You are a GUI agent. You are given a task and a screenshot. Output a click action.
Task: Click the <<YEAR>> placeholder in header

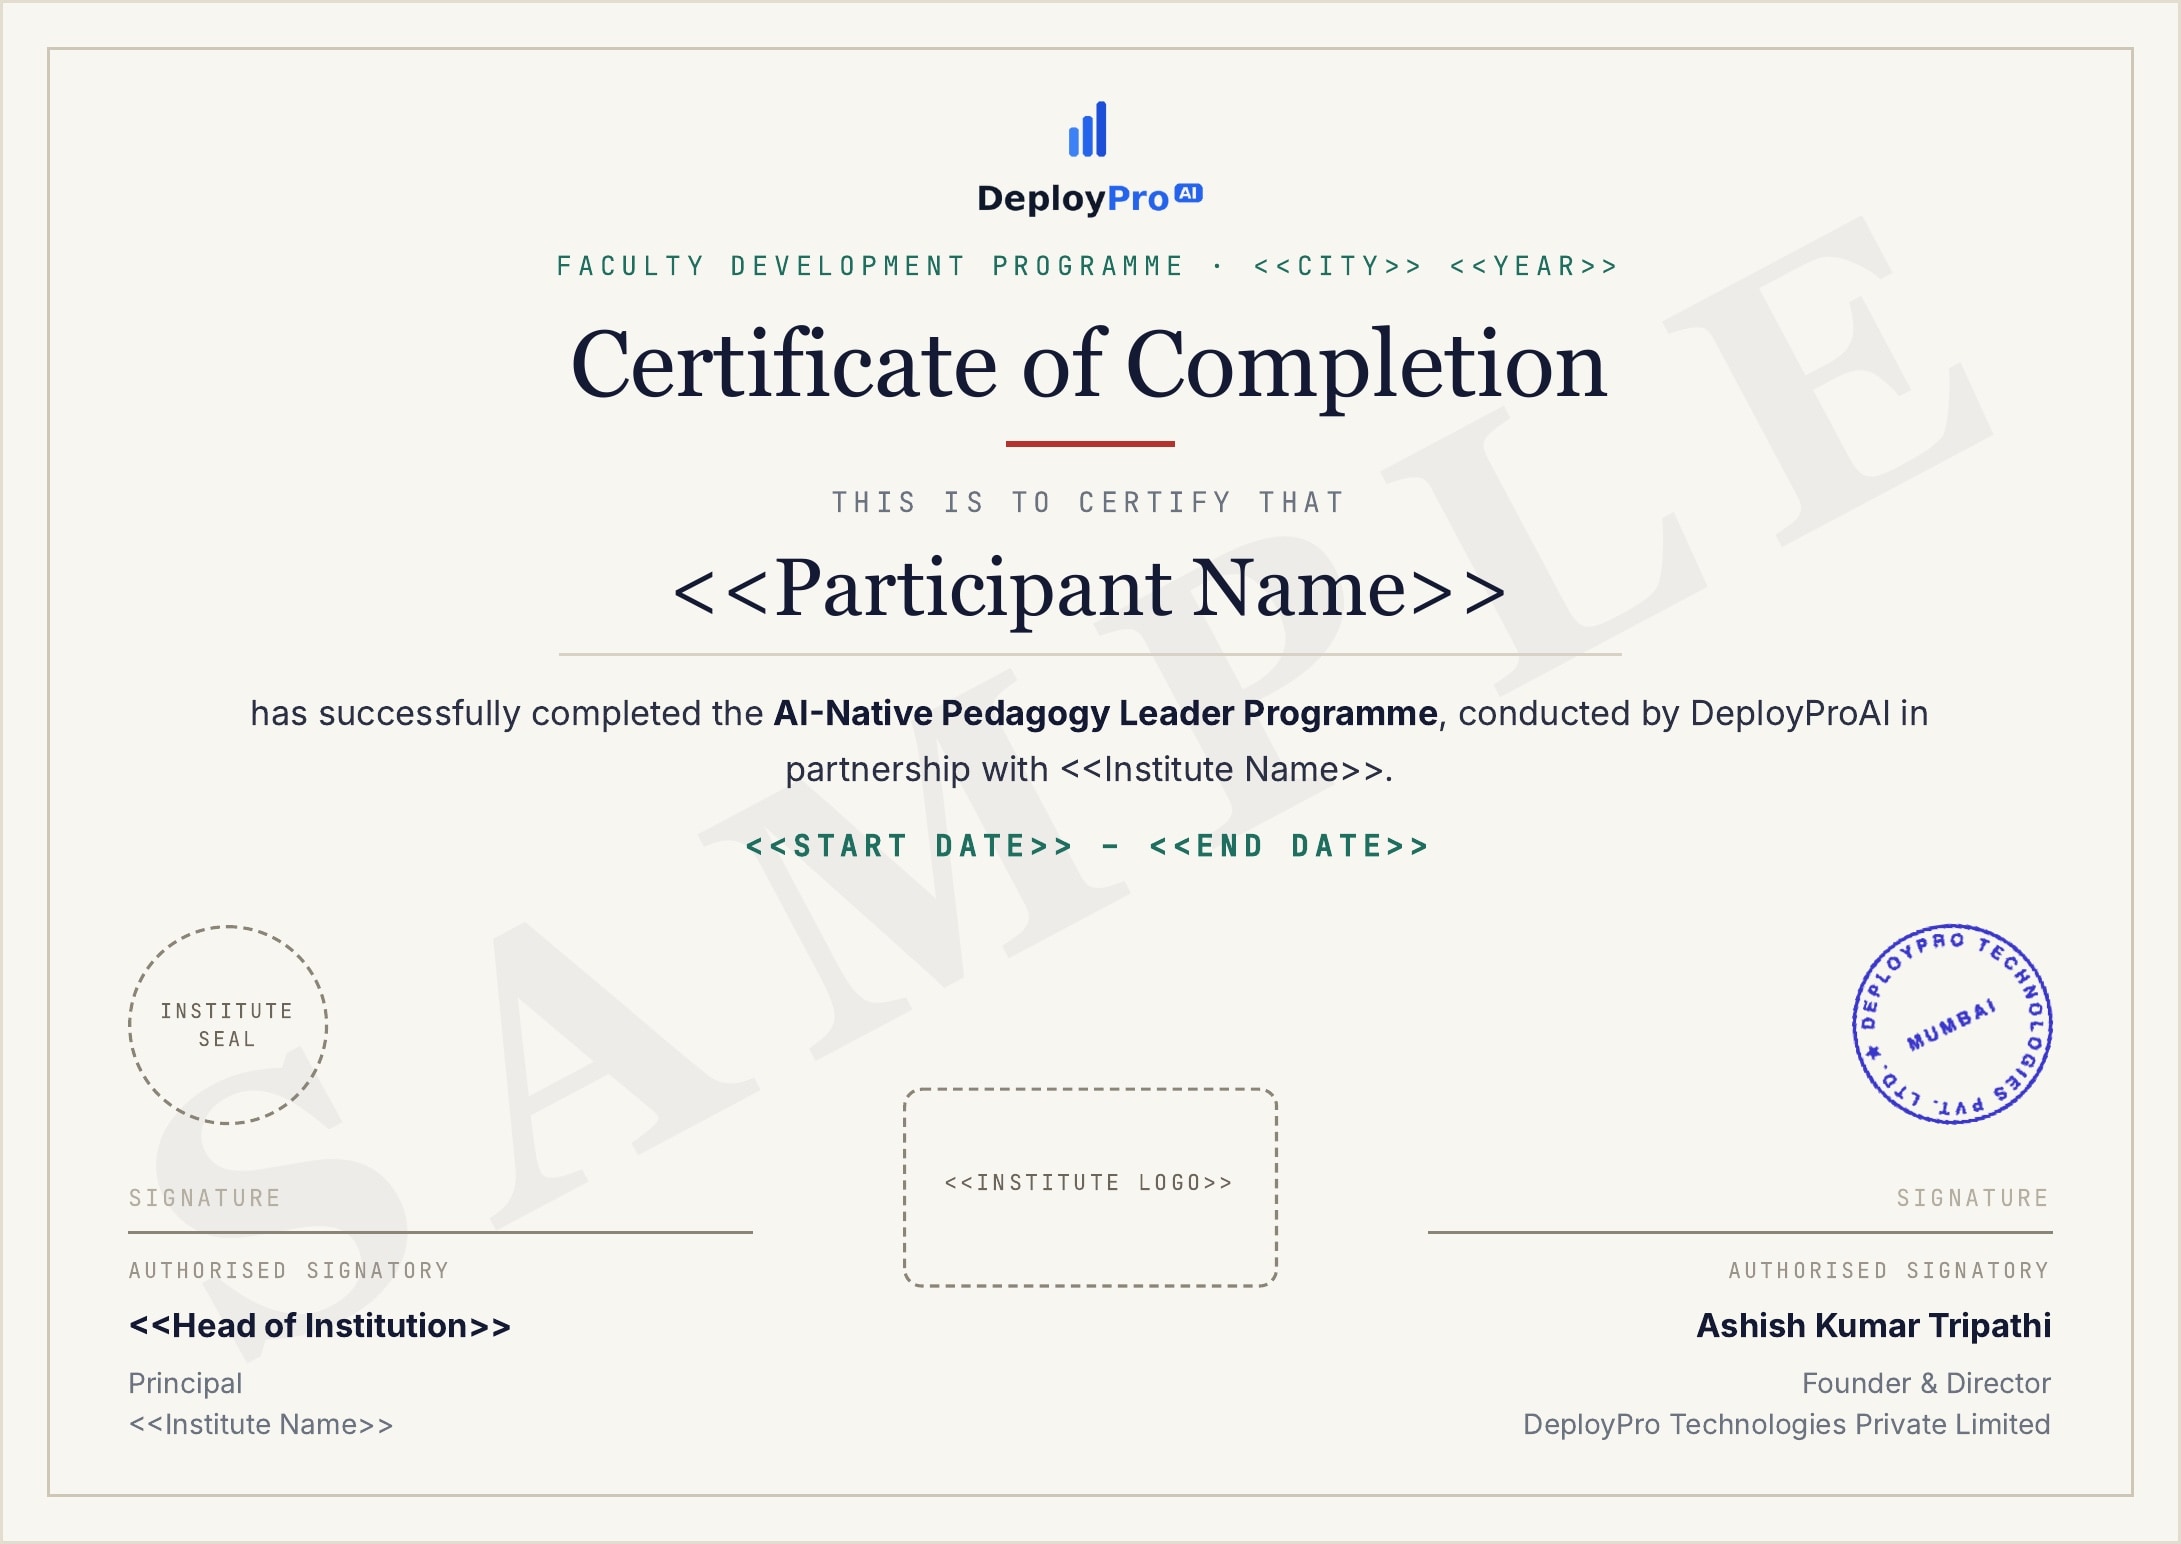pyautogui.click(x=1534, y=266)
